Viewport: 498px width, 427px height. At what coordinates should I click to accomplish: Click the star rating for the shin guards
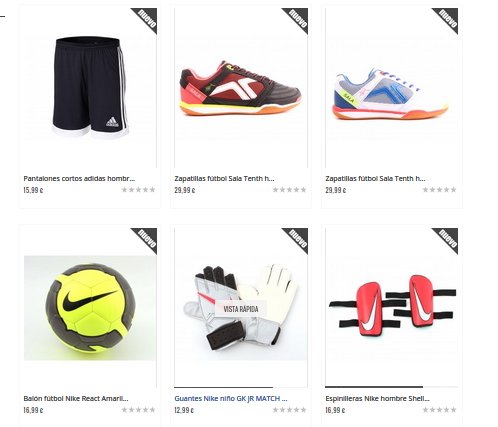439,410
